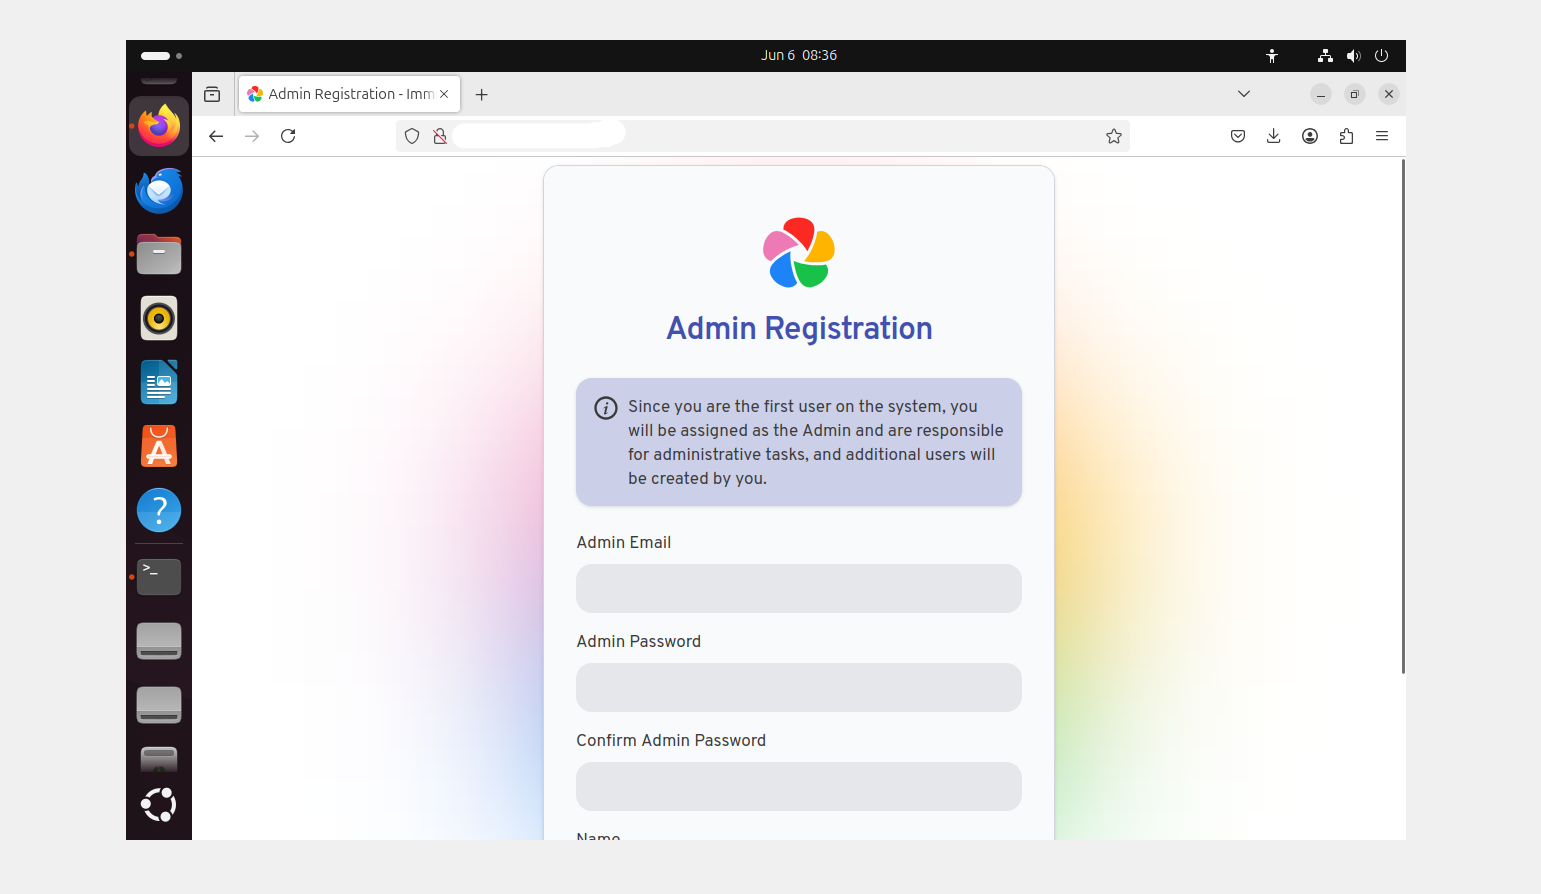
Task: Open the Firefox account menu
Action: tap(1310, 136)
